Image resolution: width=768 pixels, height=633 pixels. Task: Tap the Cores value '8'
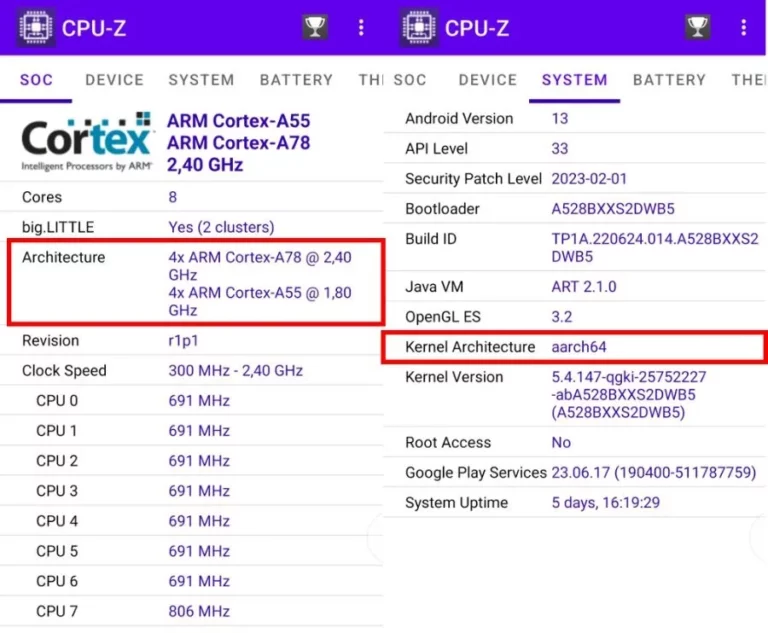tap(172, 197)
